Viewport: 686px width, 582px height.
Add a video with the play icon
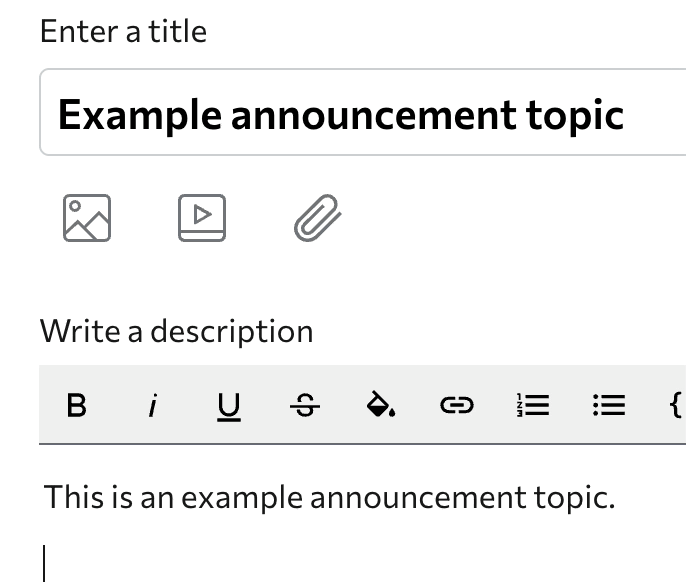(202, 217)
